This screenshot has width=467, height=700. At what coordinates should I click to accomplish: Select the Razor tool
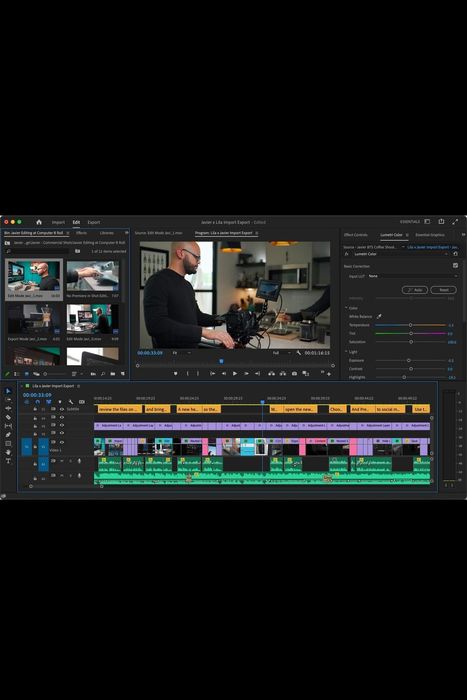8,417
